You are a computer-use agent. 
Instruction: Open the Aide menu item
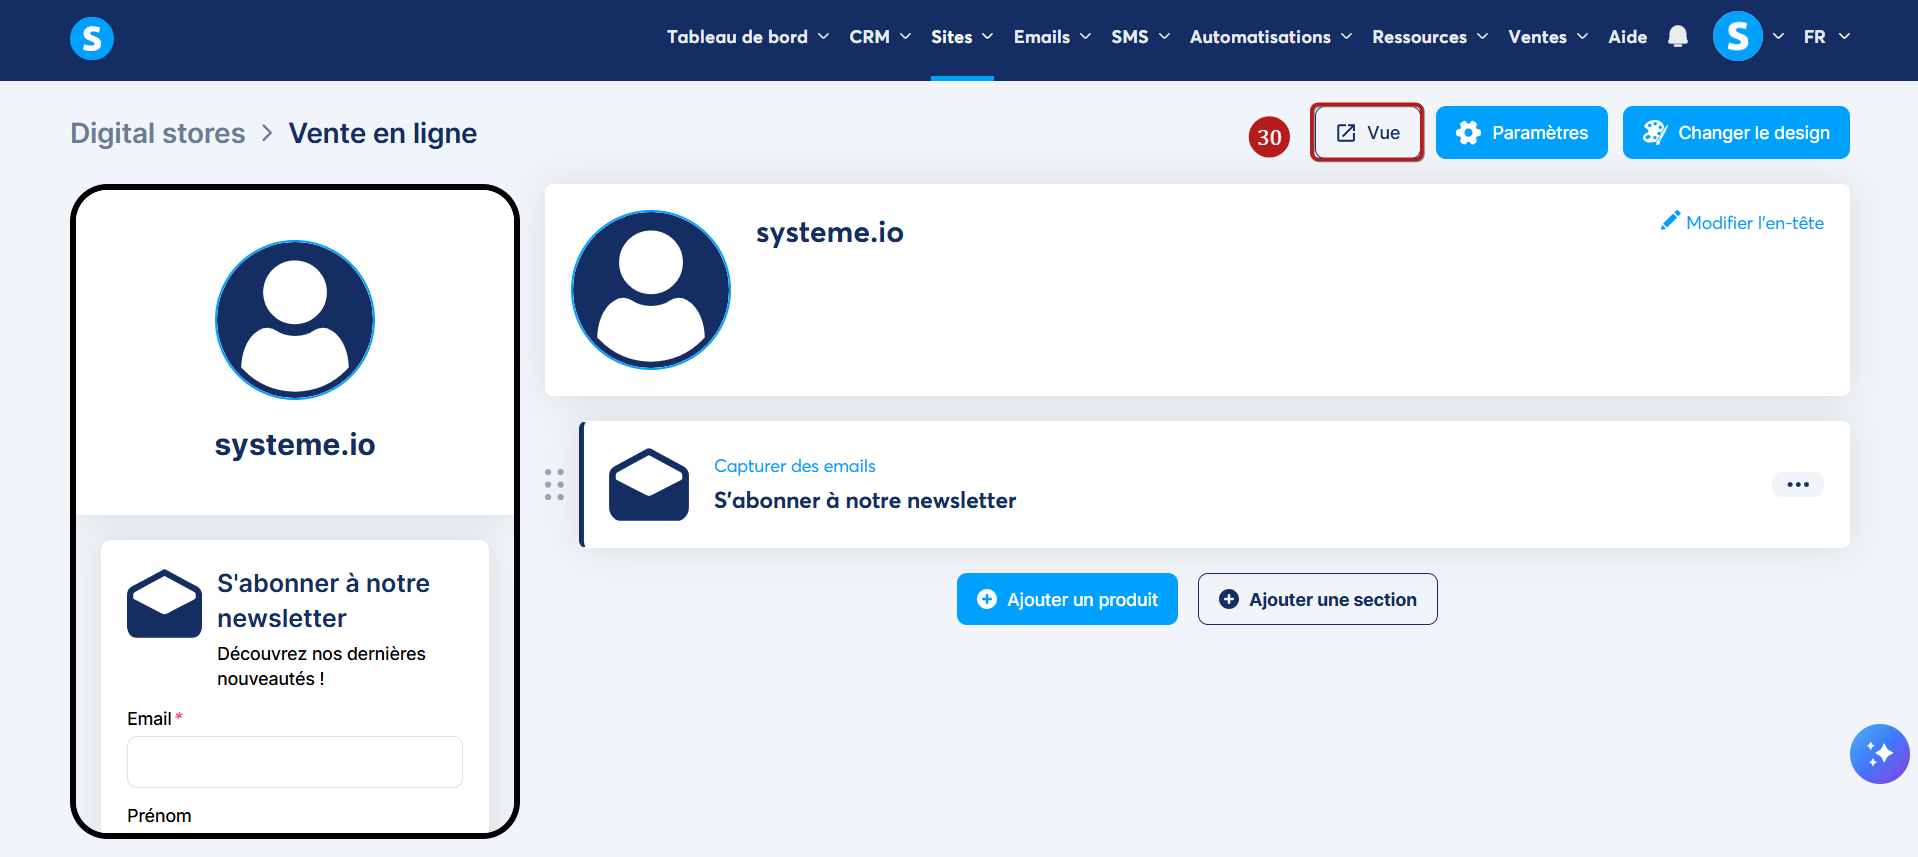(x=1628, y=37)
